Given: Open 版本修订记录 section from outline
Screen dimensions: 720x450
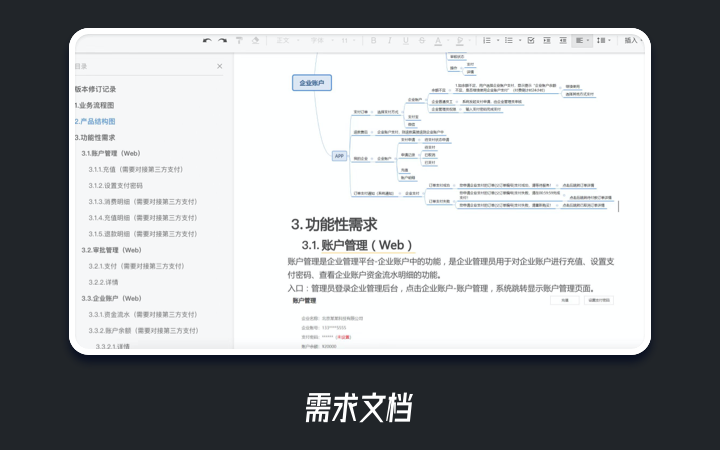Looking at the screenshot, I should pyautogui.click(x=95, y=89).
